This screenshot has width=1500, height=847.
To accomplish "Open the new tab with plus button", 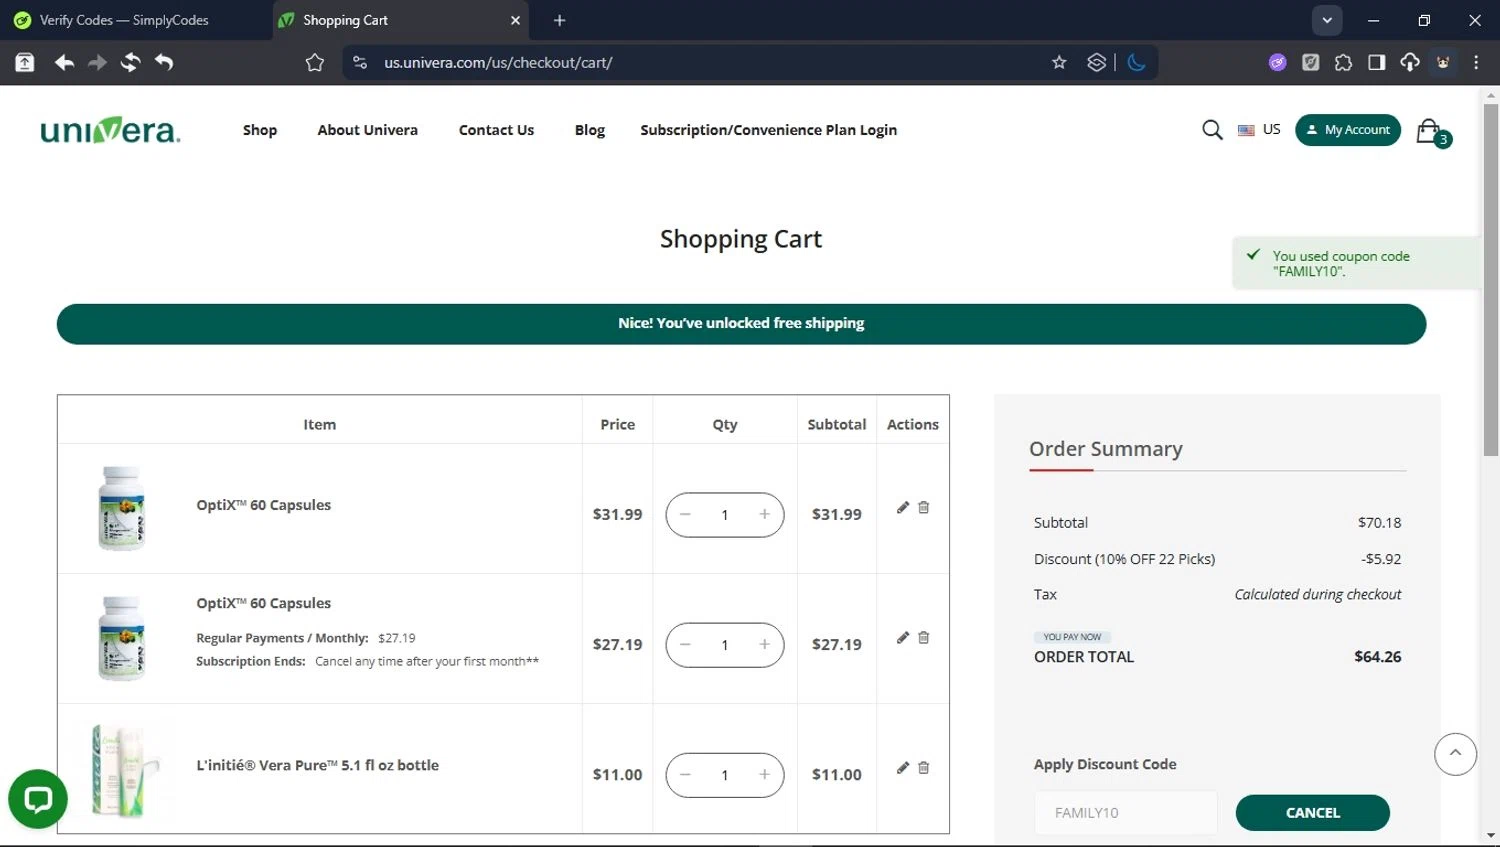I will click(x=559, y=20).
